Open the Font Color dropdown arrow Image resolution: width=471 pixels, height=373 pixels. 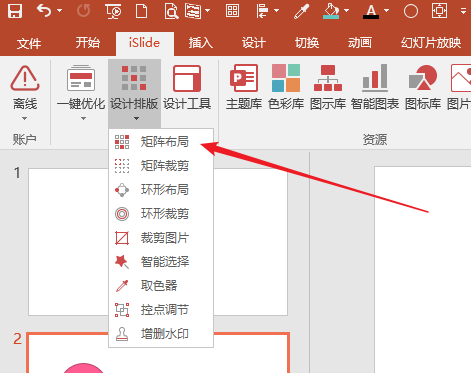(386, 11)
